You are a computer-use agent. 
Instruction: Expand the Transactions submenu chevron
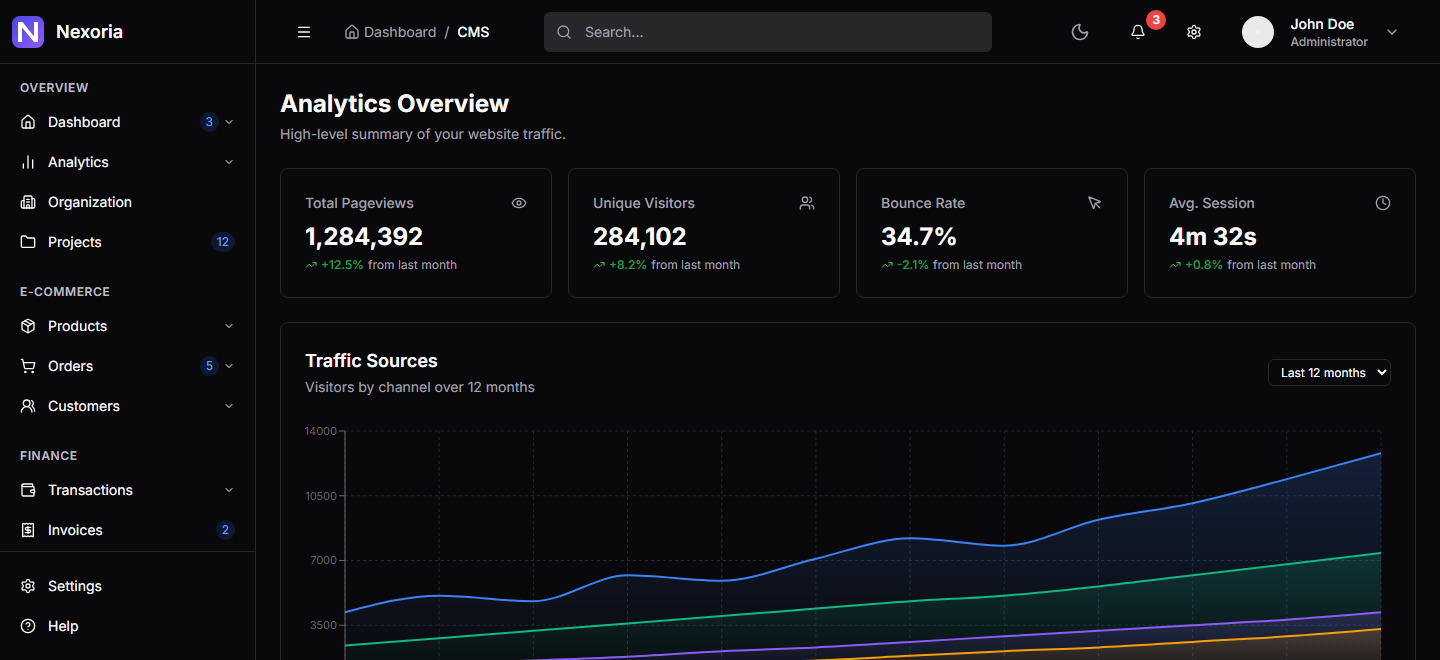pyautogui.click(x=229, y=490)
